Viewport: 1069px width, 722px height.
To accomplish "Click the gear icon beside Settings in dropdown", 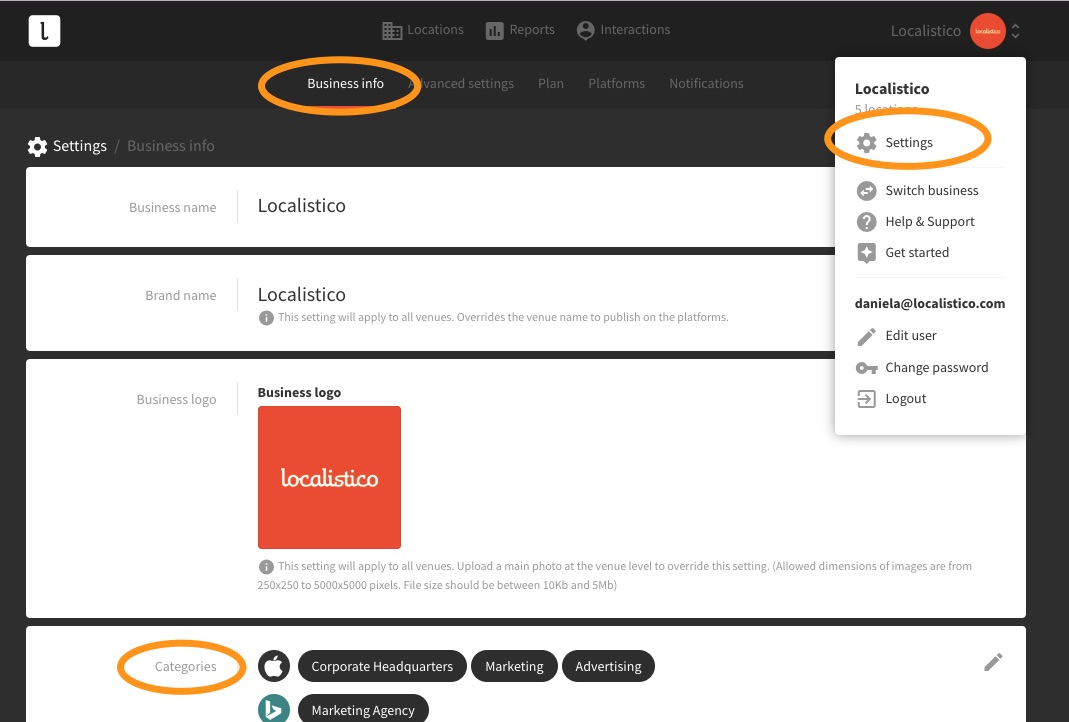I will click(x=867, y=142).
